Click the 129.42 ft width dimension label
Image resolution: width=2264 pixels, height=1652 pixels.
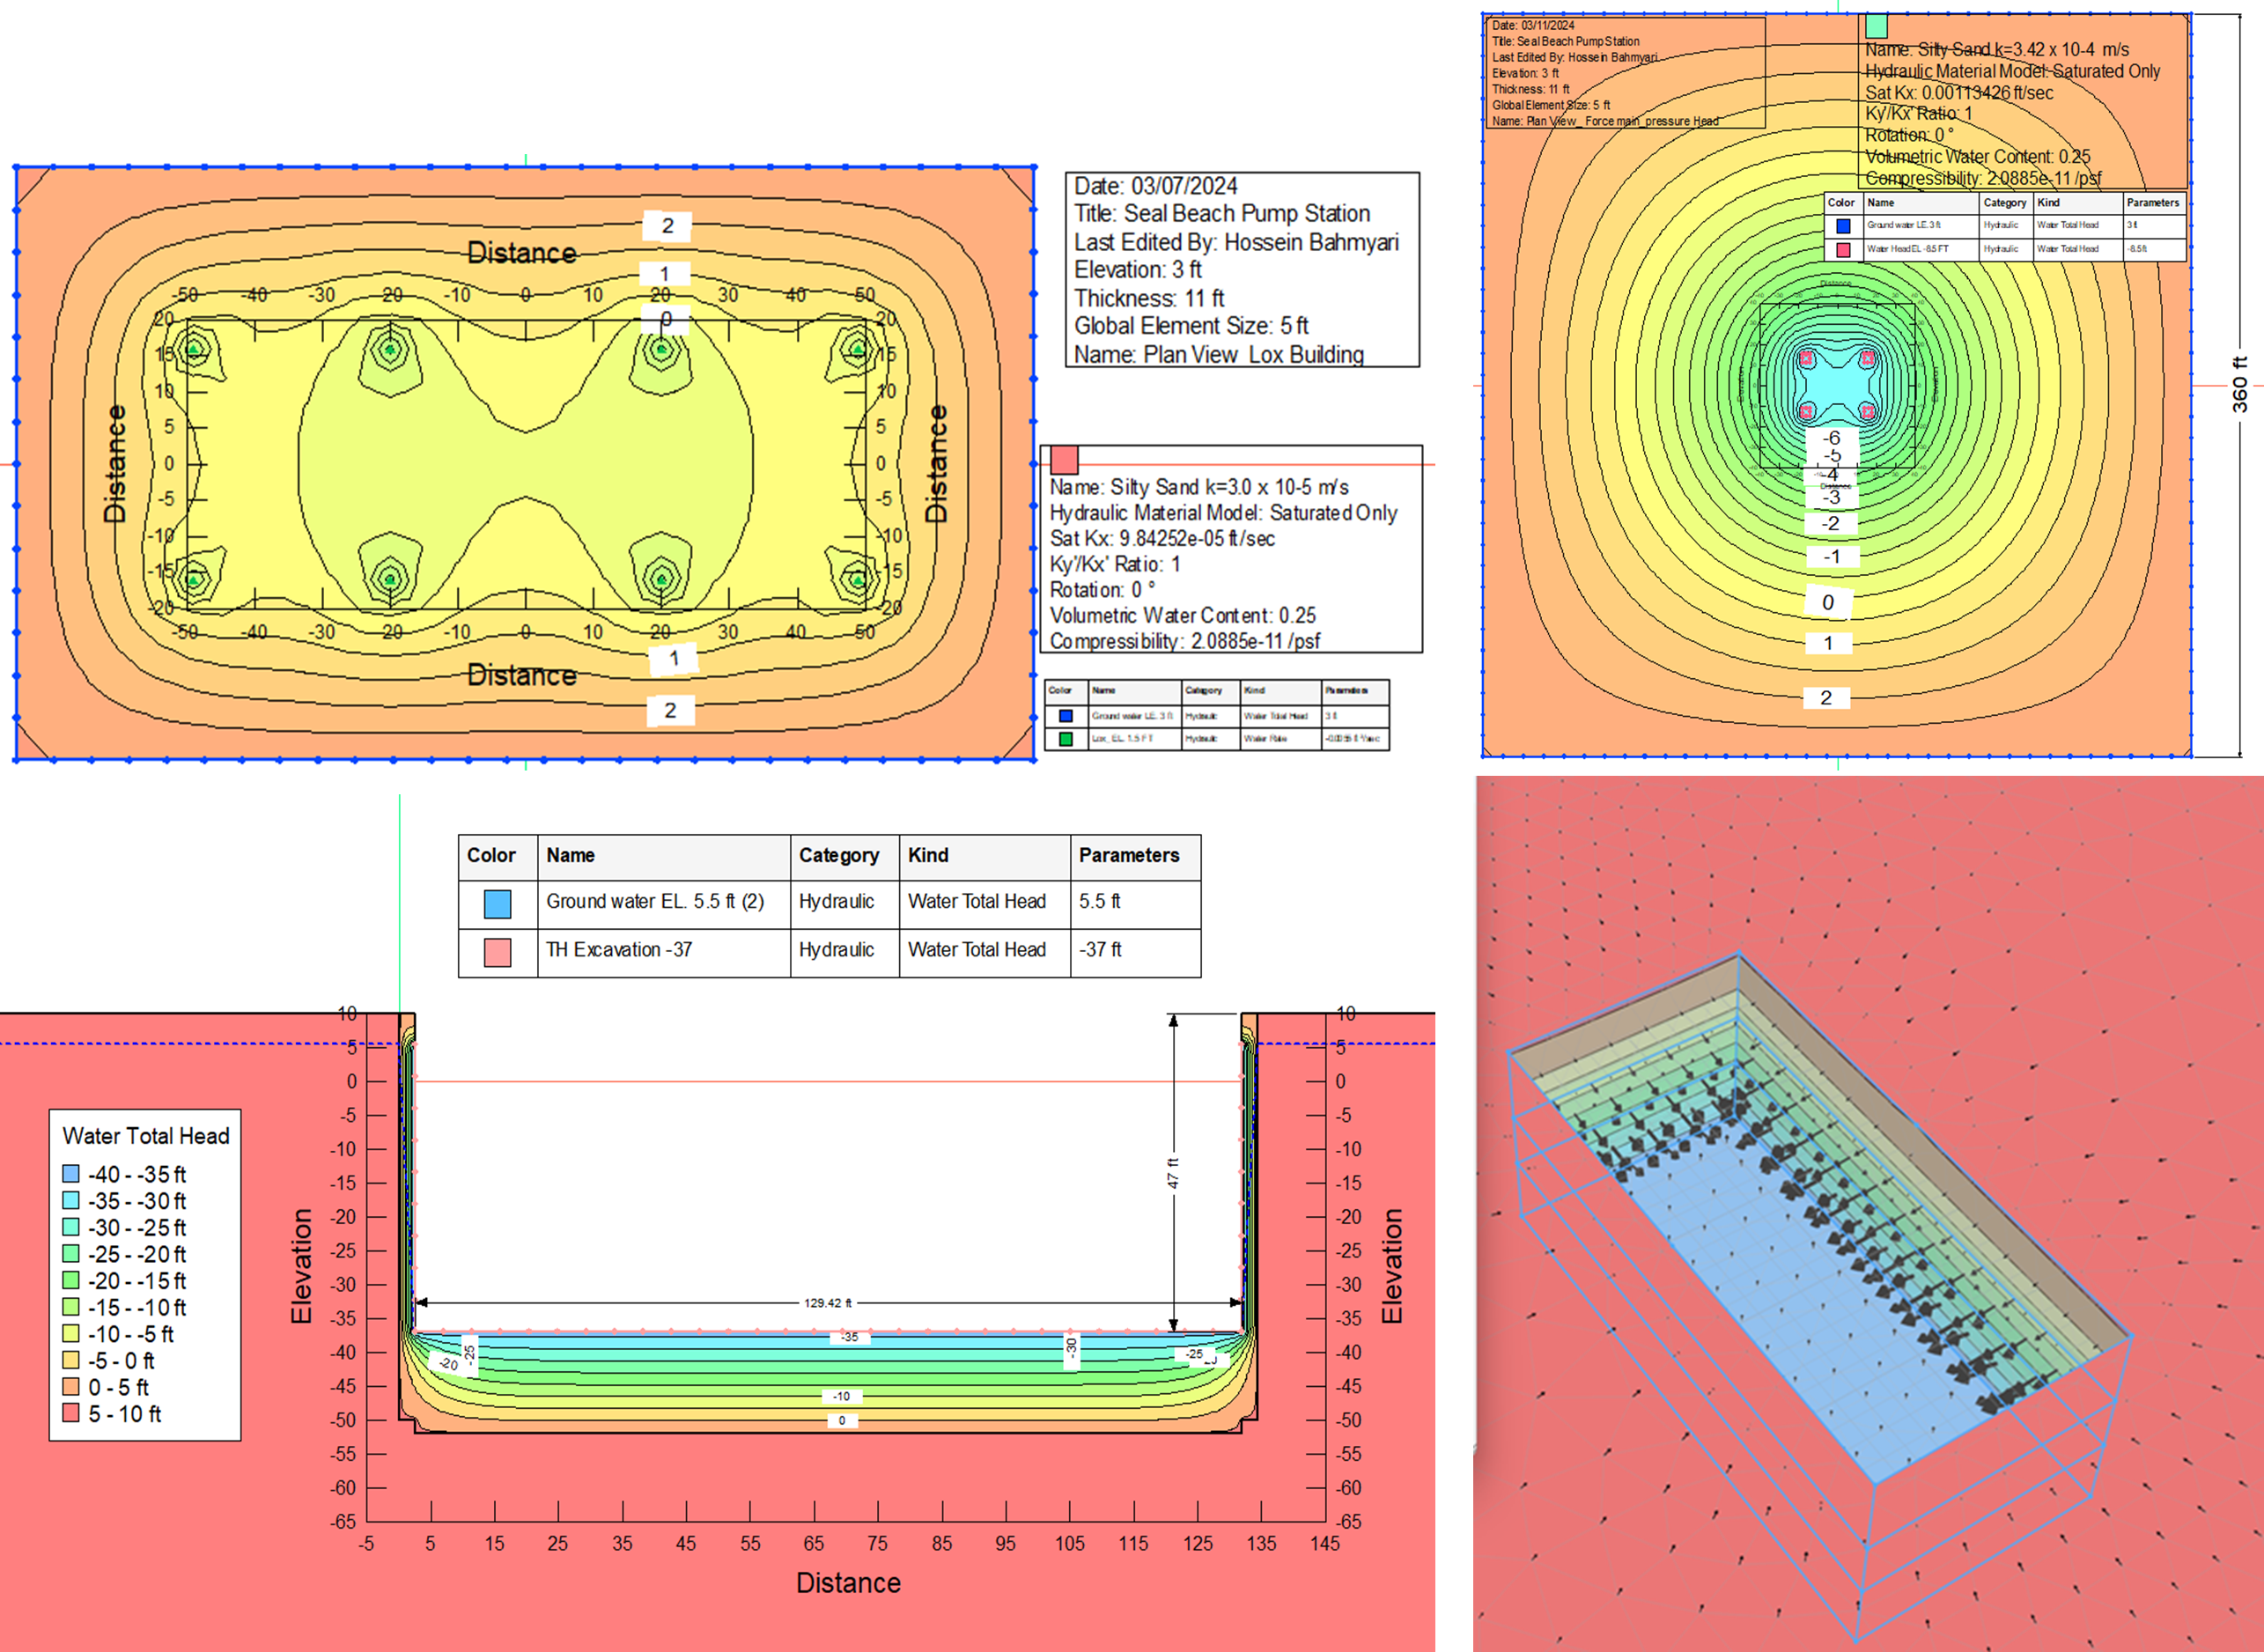(828, 1303)
